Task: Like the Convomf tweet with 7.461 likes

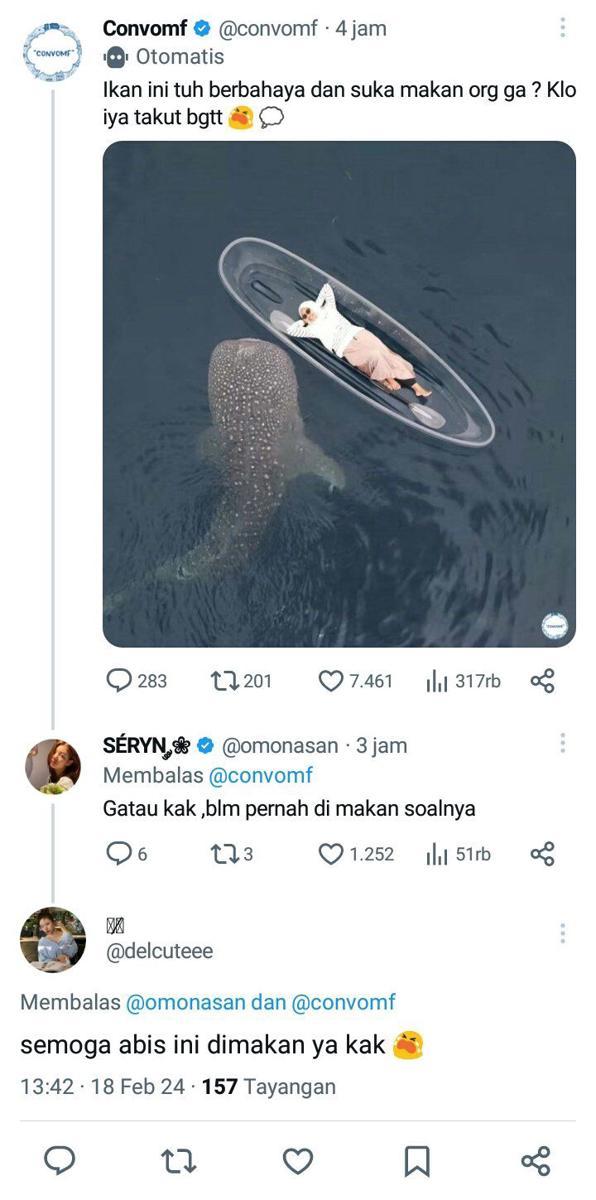Action: click(355, 681)
